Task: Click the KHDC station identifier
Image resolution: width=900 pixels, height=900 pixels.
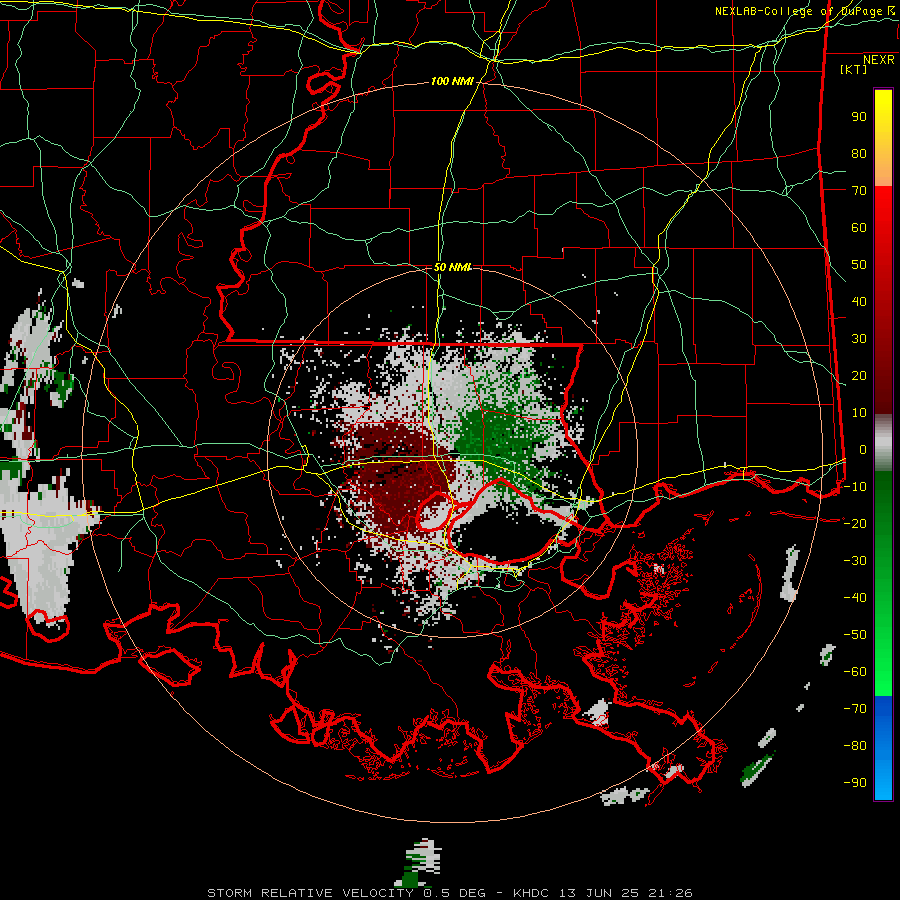Action: click(x=532, y=893)
